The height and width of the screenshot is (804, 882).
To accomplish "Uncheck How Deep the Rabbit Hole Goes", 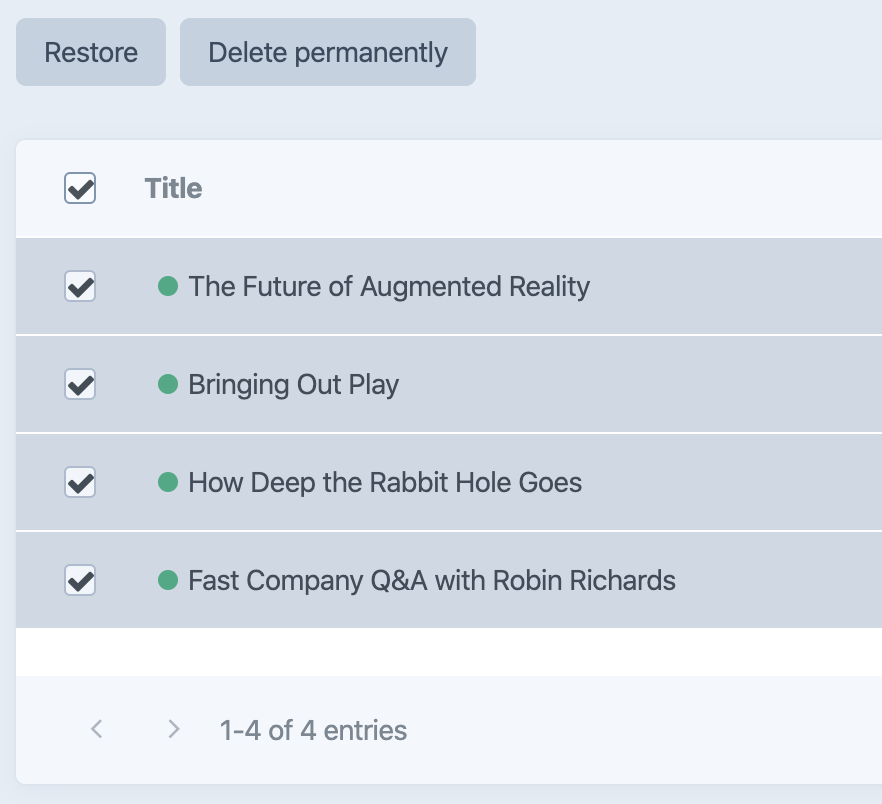I will click(x=80, y=483).
